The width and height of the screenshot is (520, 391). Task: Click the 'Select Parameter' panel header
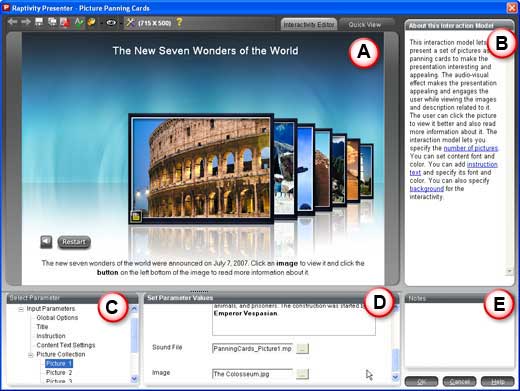pos(72,298)
